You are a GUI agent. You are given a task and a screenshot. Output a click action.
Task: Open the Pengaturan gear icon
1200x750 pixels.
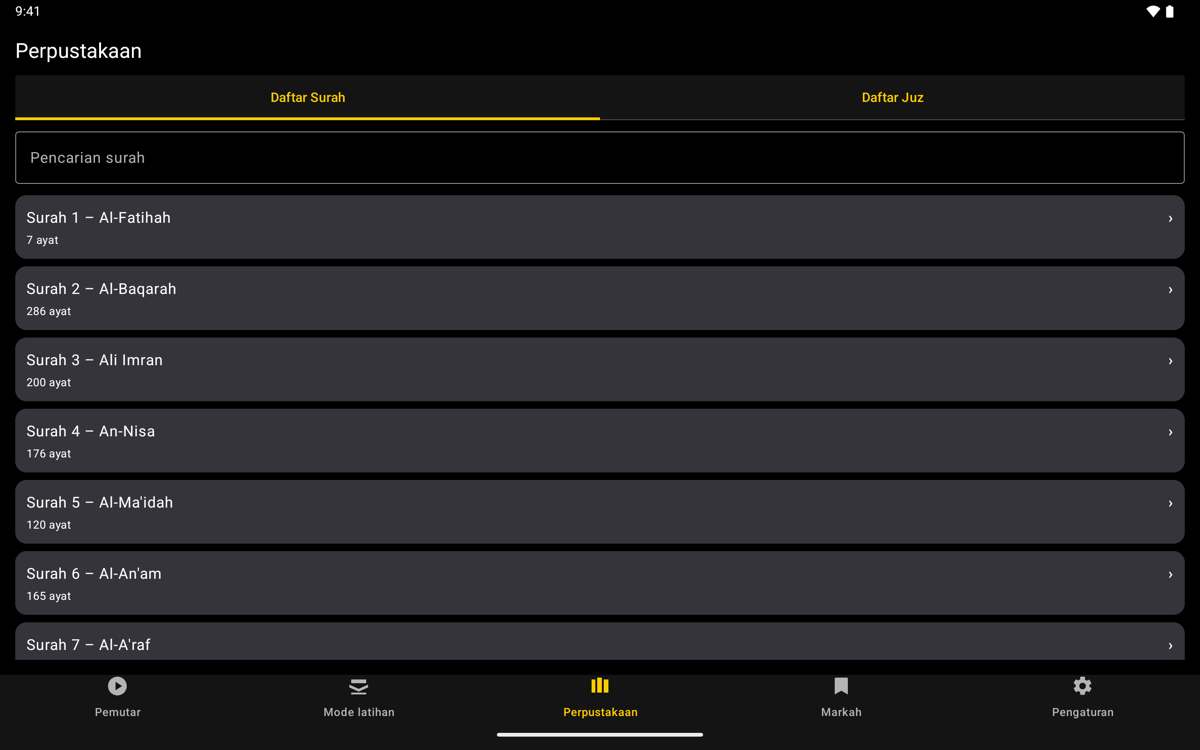(1082, 686)
